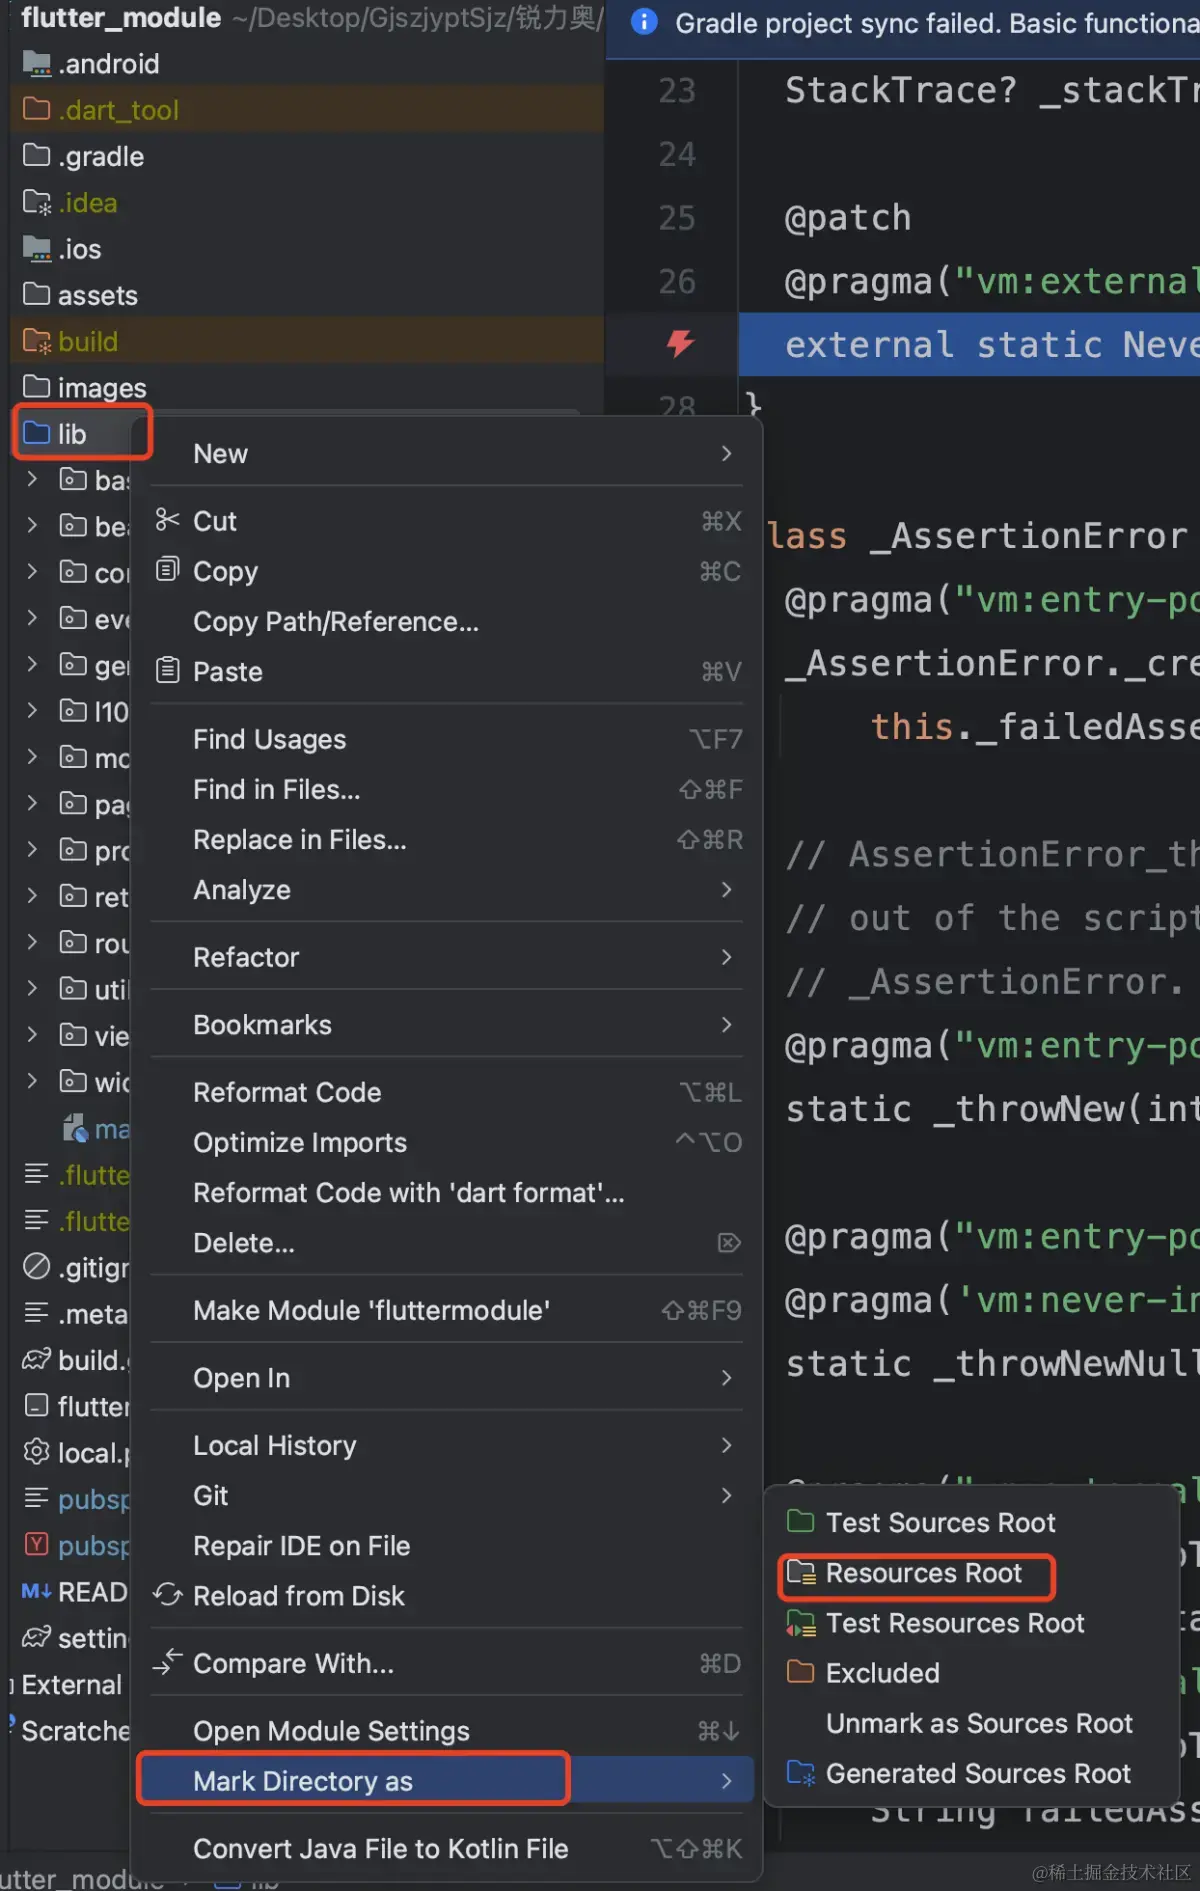Screen dimensions: 1200x1891
Task: Choose Reformat Code with 'dart format'...
Action: pyautogui.click(x=409, y=1192)
